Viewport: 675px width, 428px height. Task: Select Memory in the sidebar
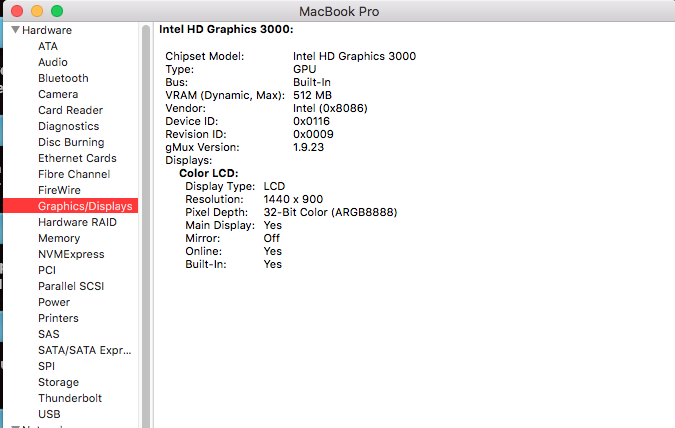click(x=59, y=238)
